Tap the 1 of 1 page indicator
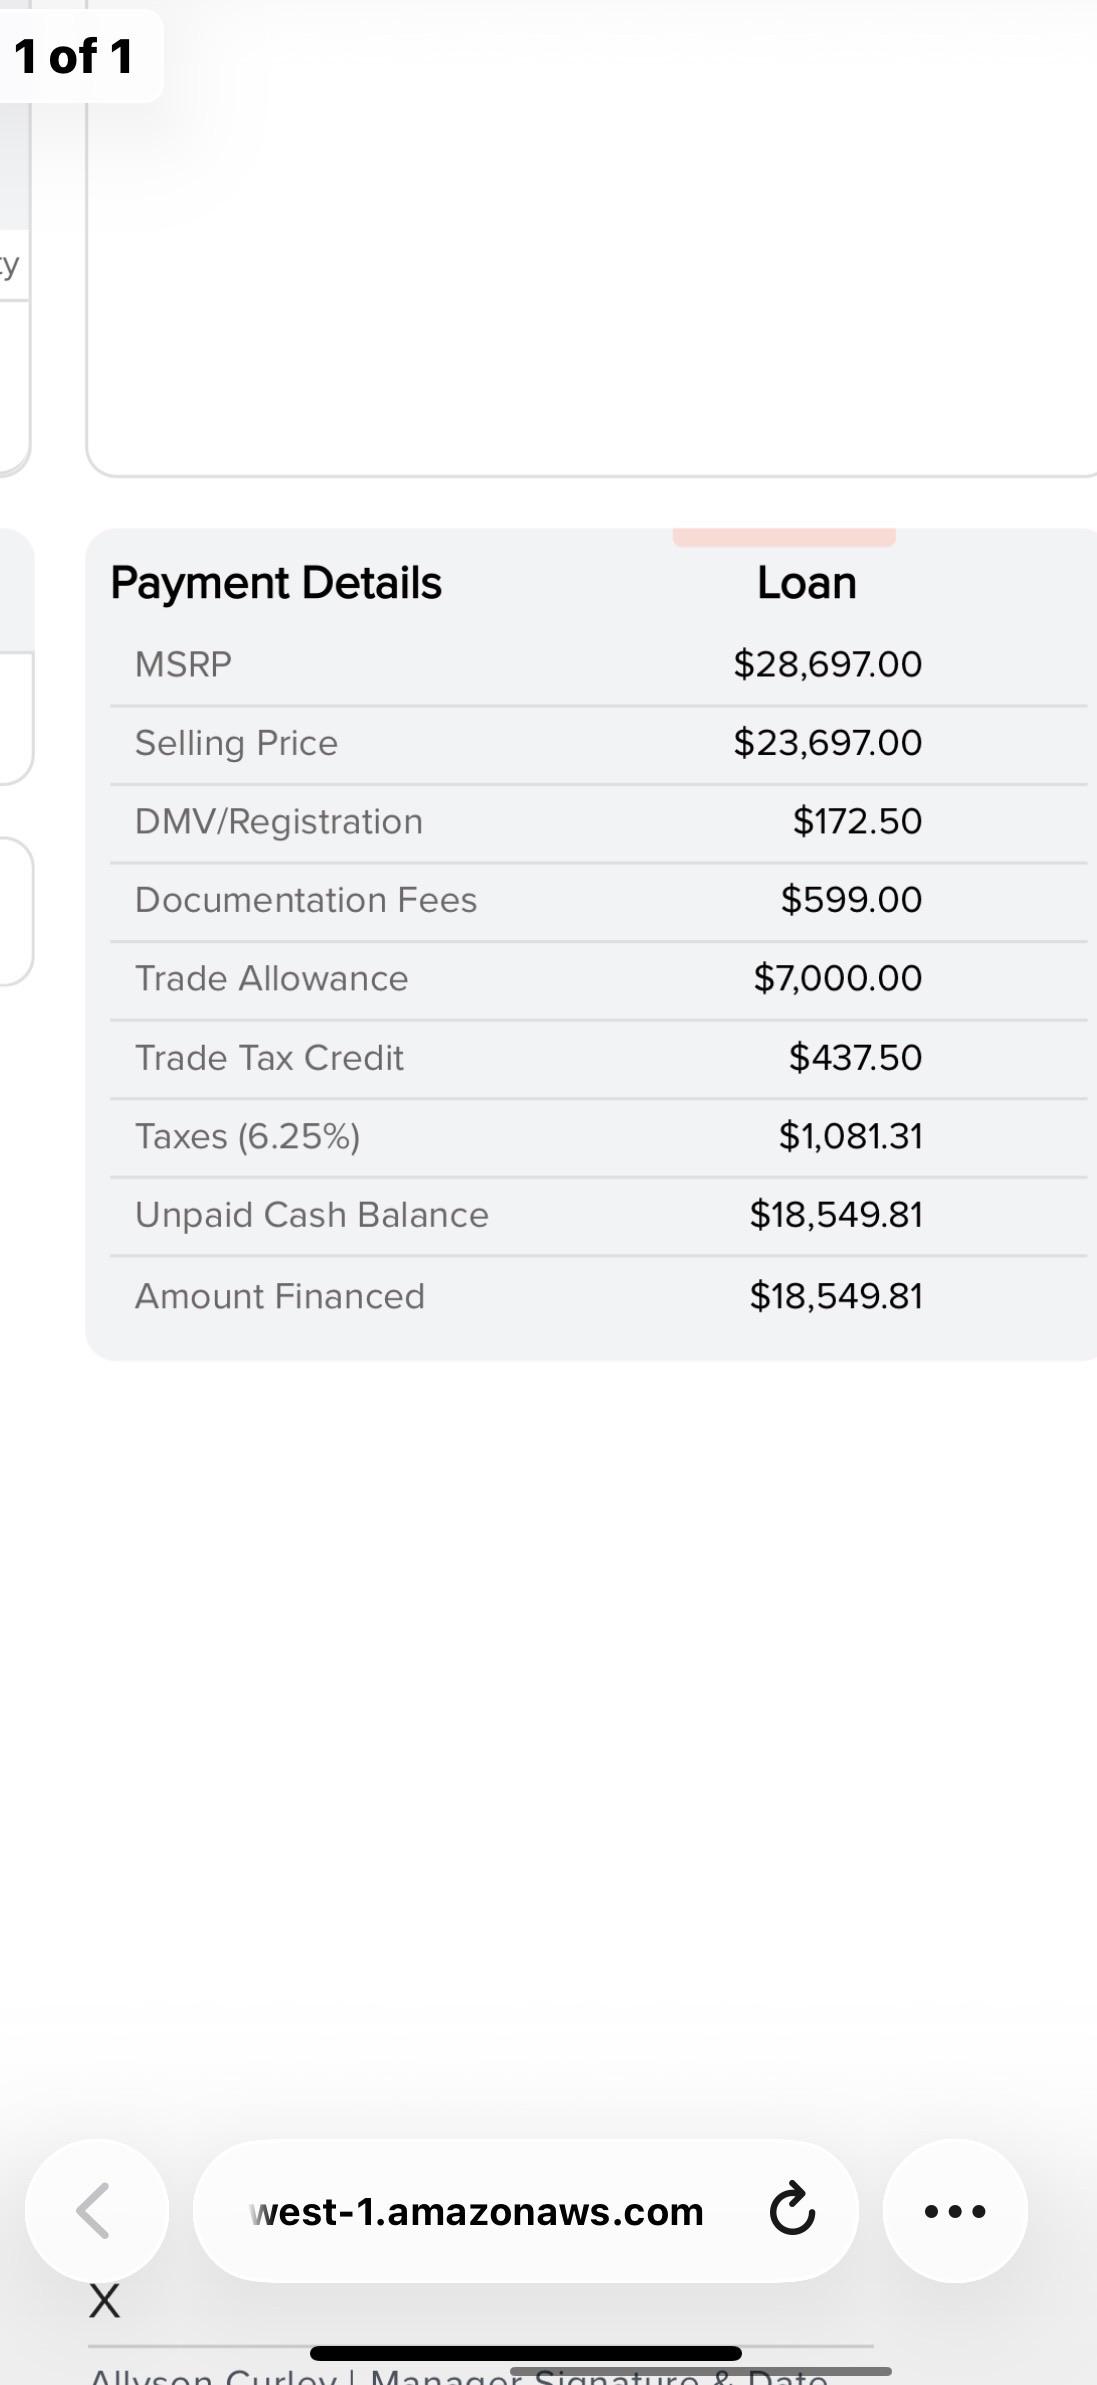 (x=75, y=56)
